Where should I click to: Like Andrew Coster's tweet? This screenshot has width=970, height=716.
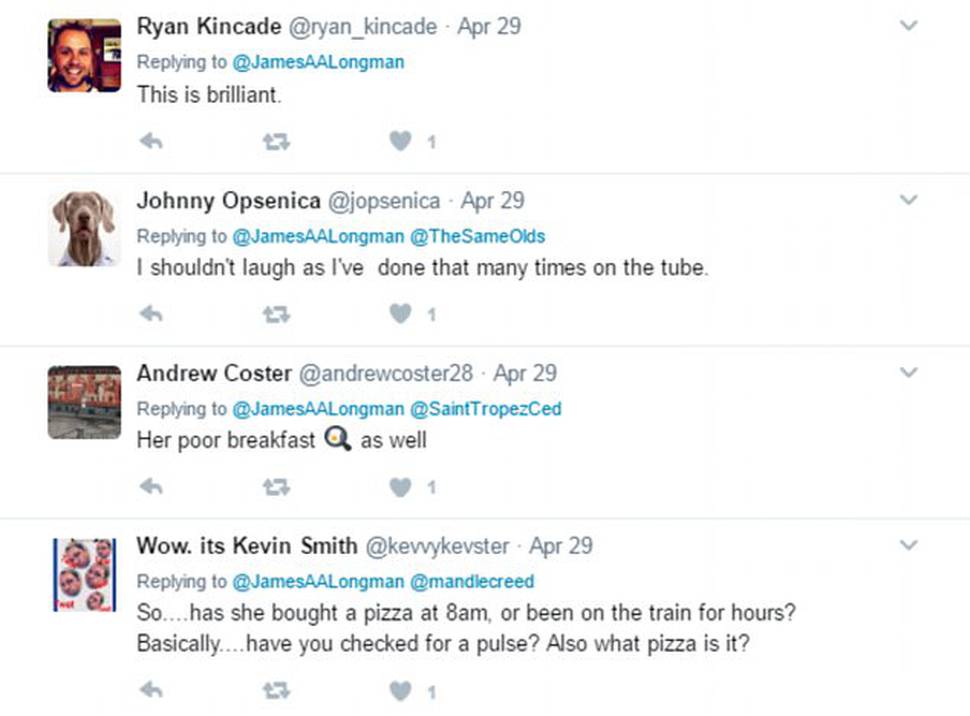[x=400, y=487]
